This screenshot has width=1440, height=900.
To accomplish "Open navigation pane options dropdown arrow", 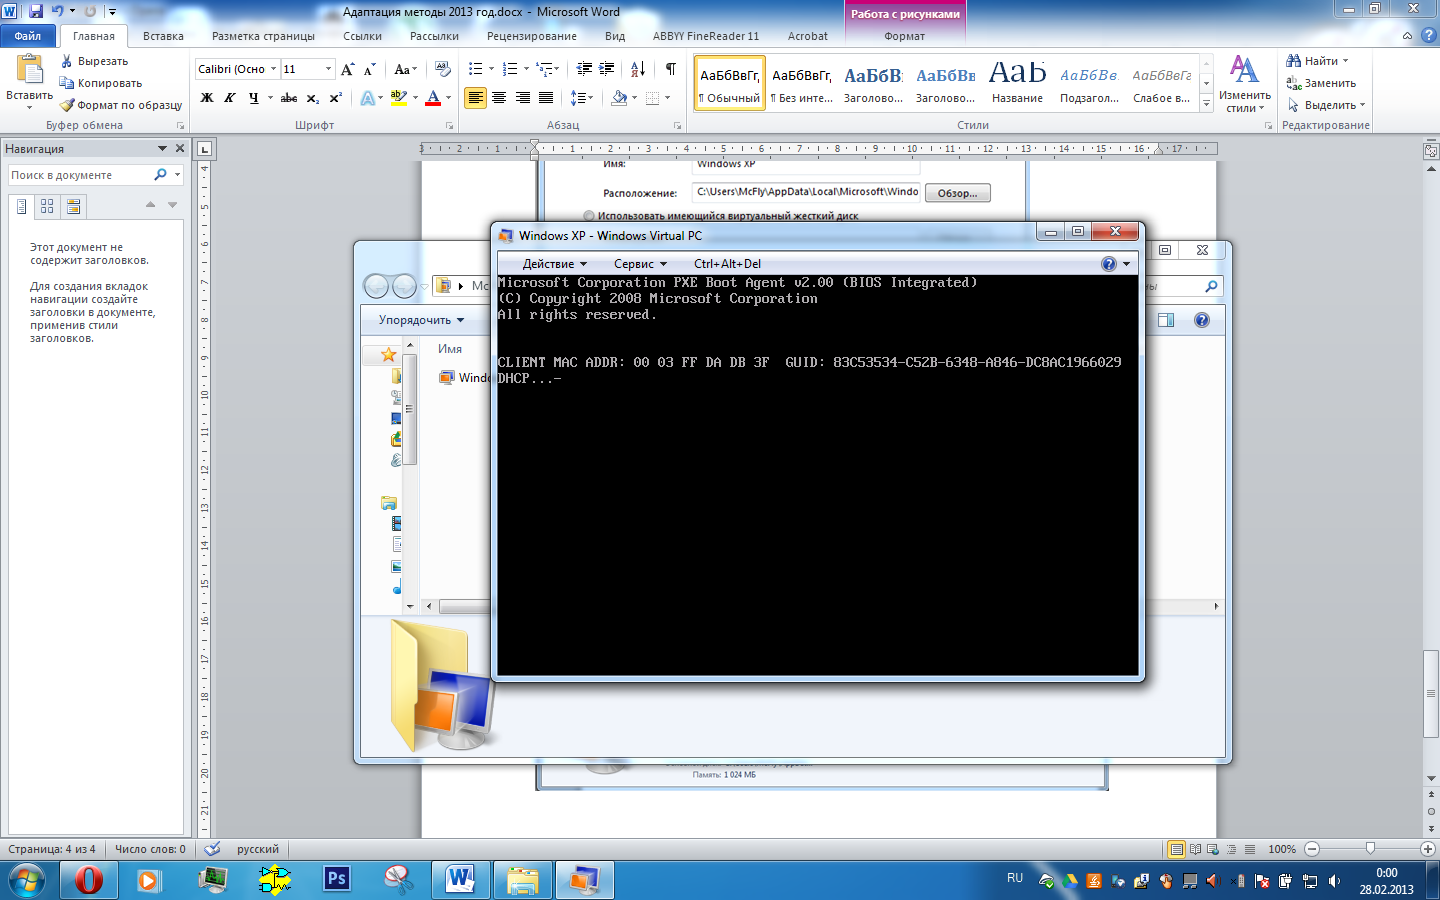I will tap(162, 148).
